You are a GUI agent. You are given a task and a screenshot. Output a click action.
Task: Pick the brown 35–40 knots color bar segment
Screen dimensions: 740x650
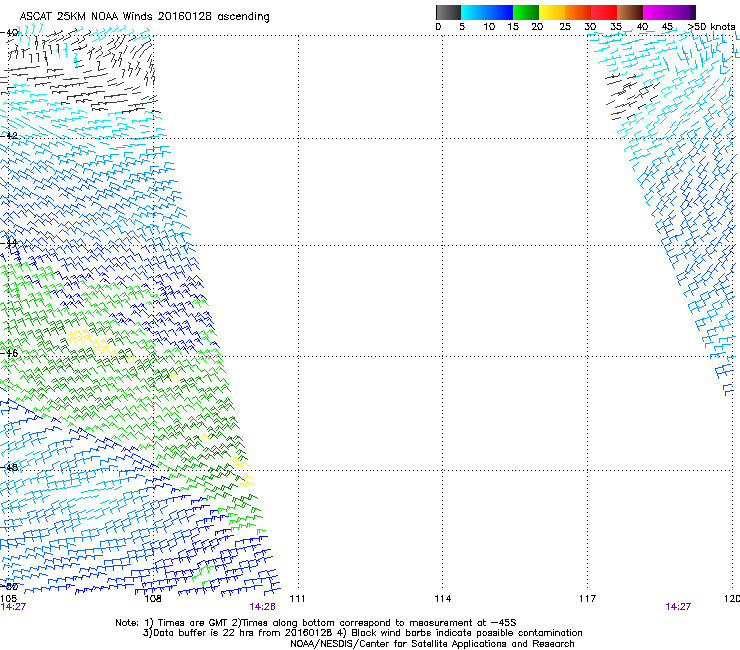point(630,12)
